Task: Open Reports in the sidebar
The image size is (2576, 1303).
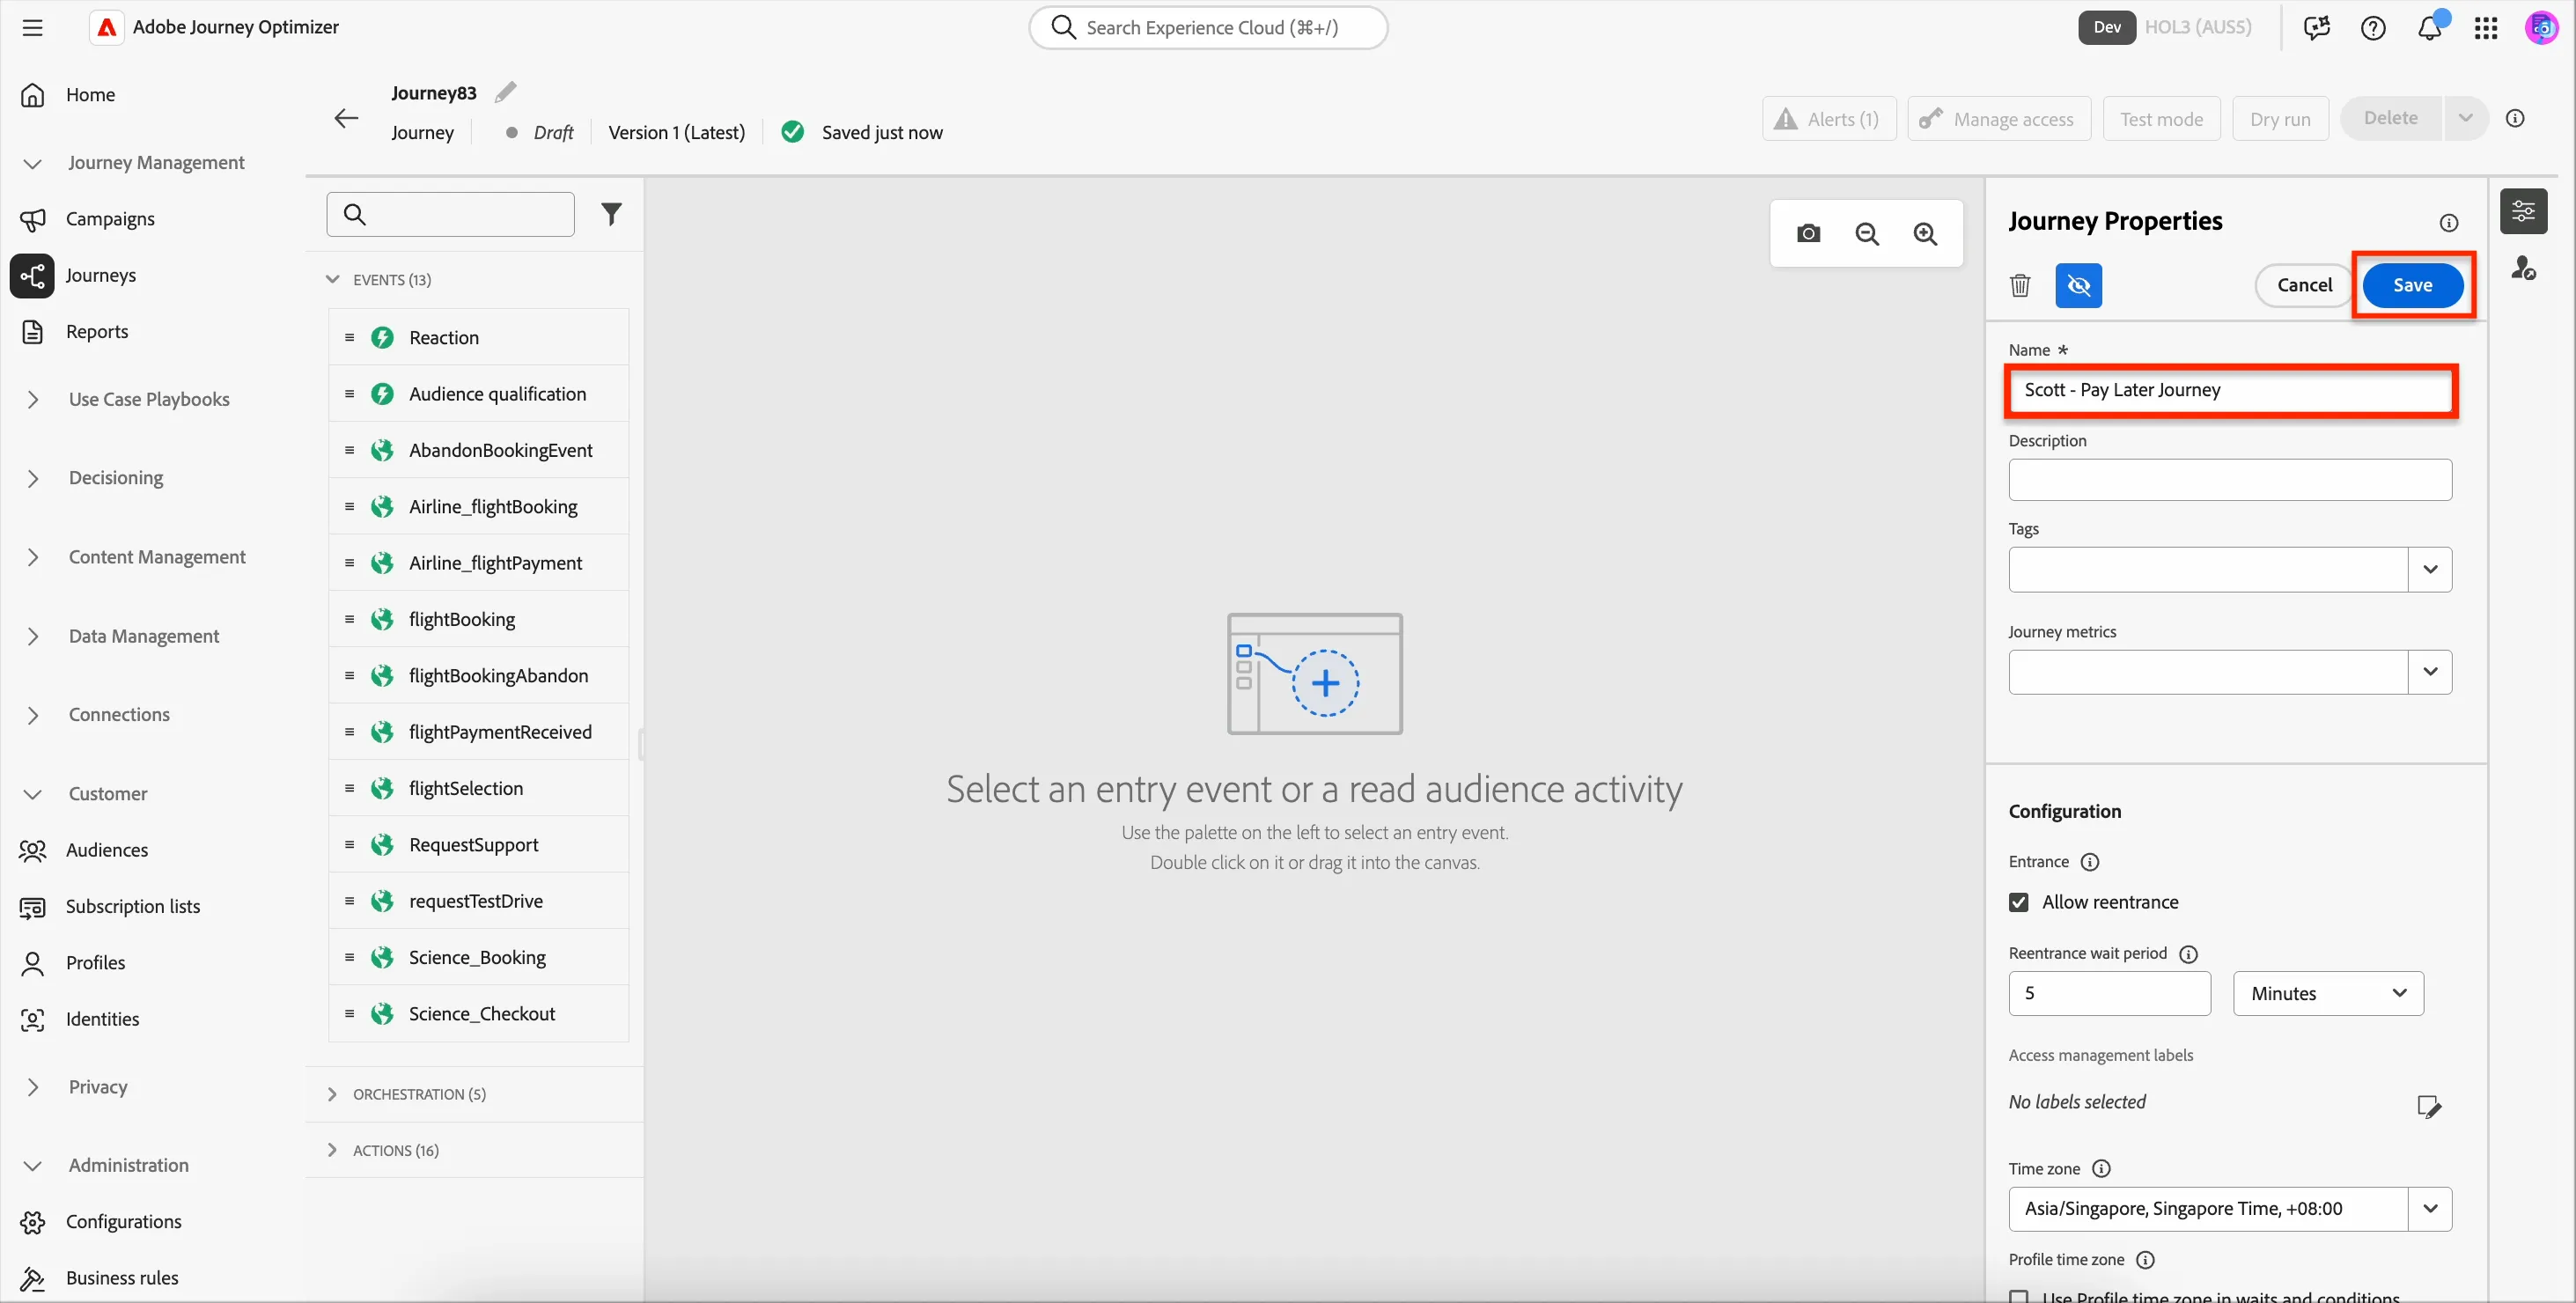Action: [x=97, y=331]
